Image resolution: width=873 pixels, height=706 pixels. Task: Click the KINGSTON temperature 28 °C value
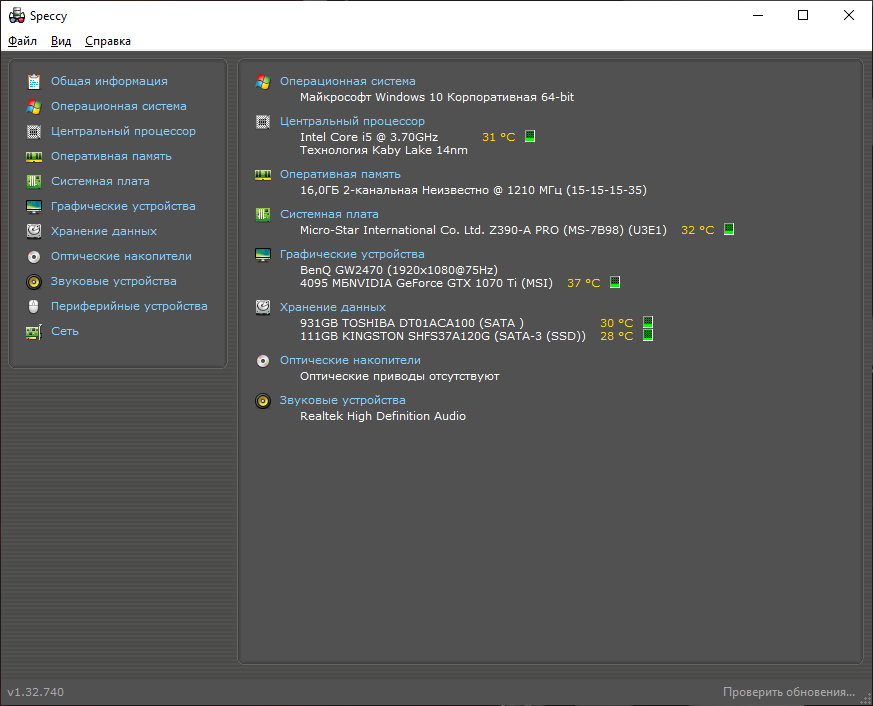pyautogui.click(x=616, y=336)
